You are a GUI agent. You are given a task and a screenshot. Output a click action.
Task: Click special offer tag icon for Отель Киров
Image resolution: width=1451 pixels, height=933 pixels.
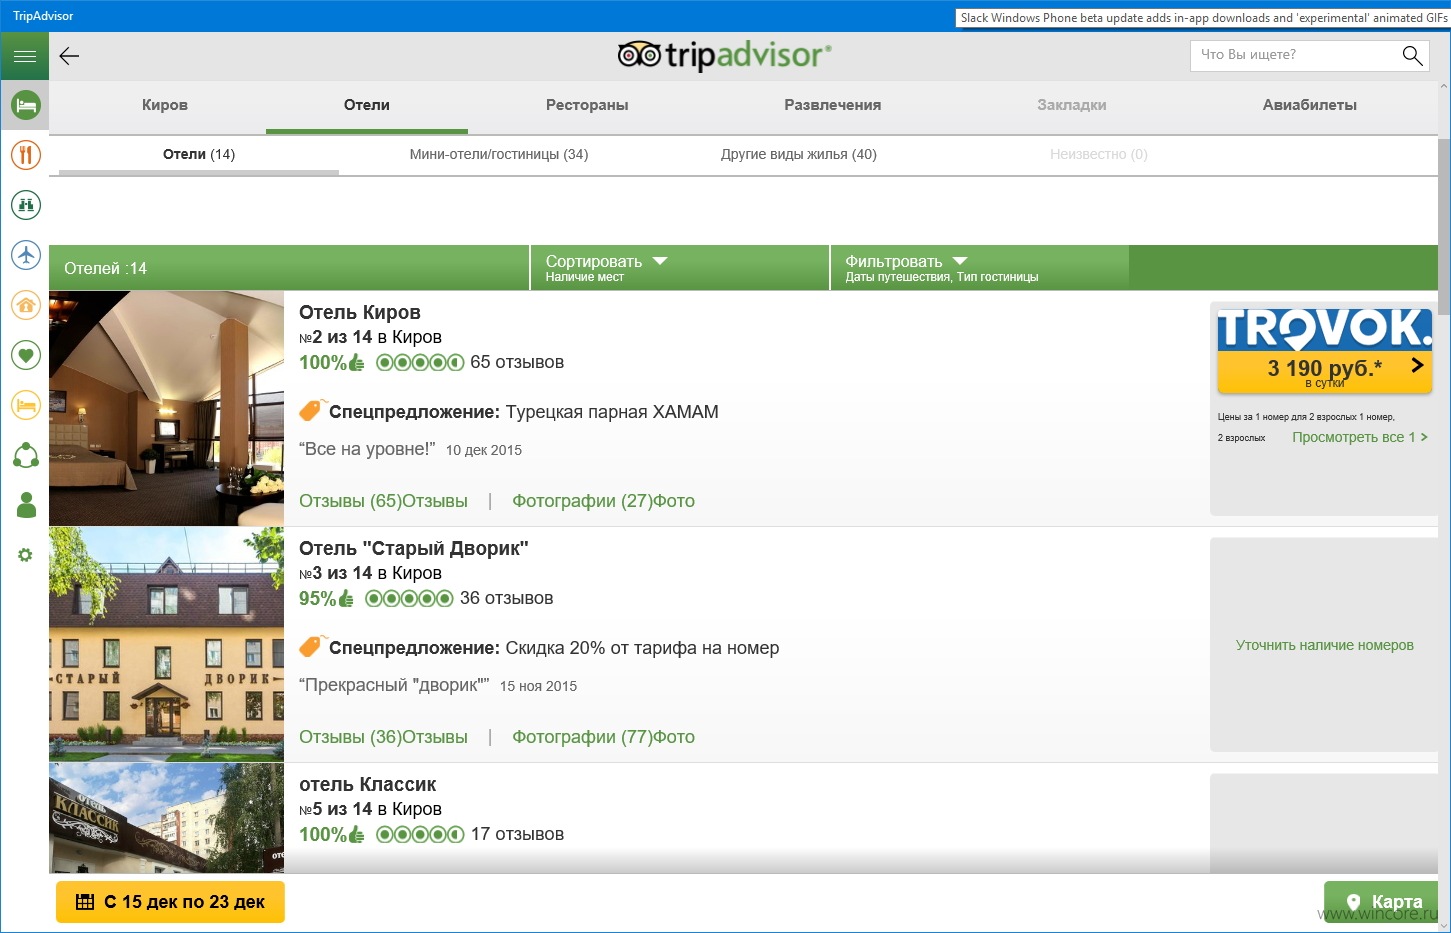[x=312, y=410]
